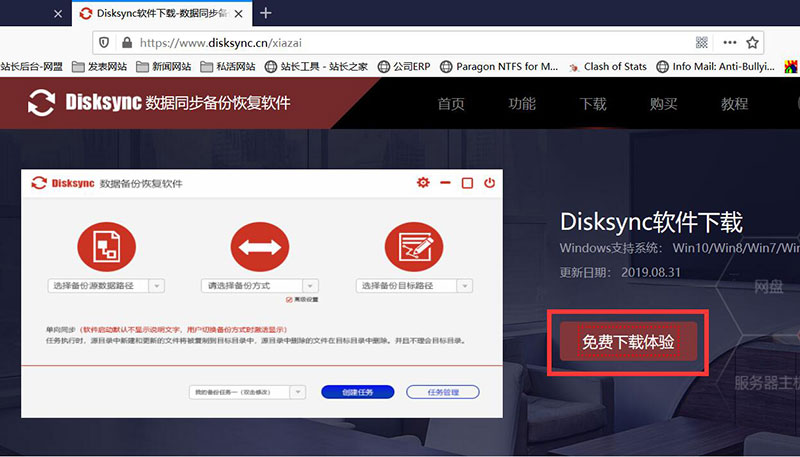Go to the 教程 nav item
The image size is (800, 457).
(x=734, y=104)
